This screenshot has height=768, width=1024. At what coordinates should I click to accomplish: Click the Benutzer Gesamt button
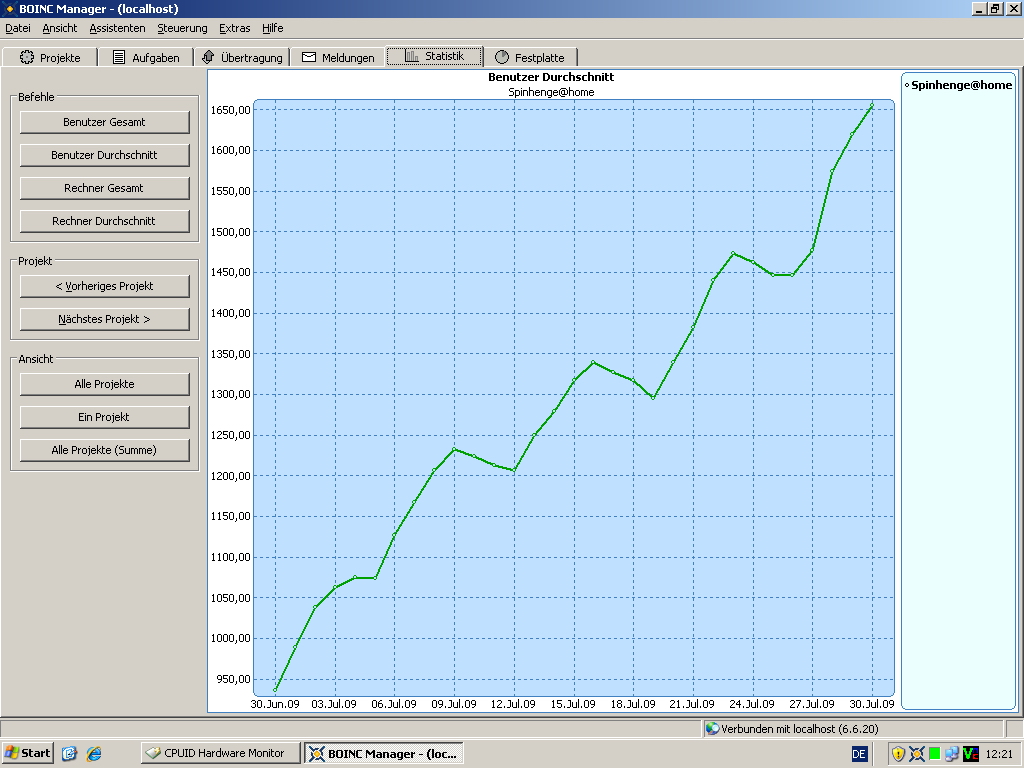point(104,122)
